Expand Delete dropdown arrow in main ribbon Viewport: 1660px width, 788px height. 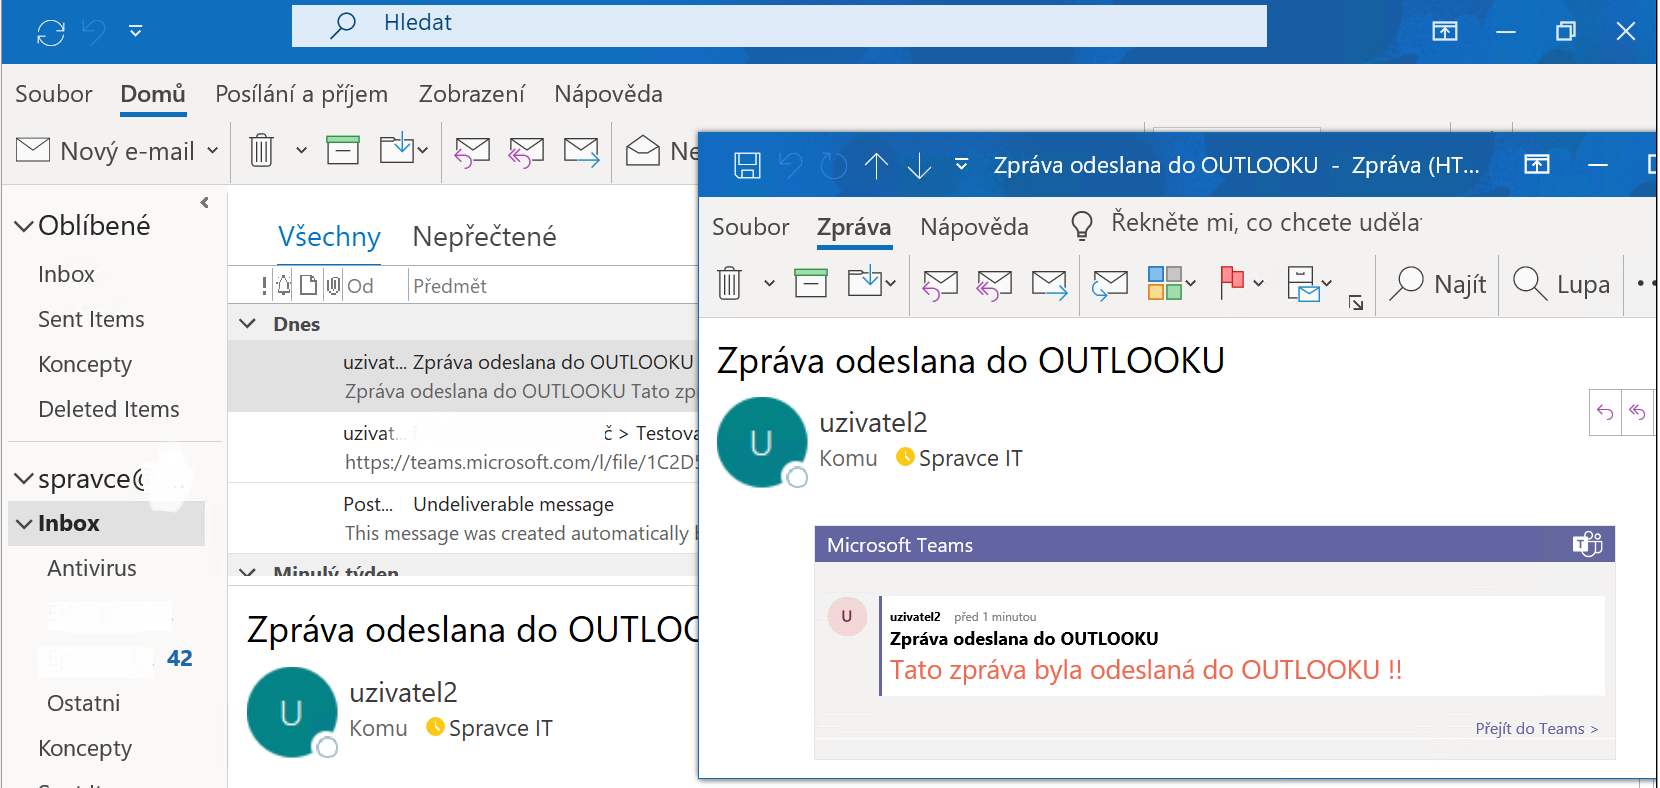coord(301,151)
